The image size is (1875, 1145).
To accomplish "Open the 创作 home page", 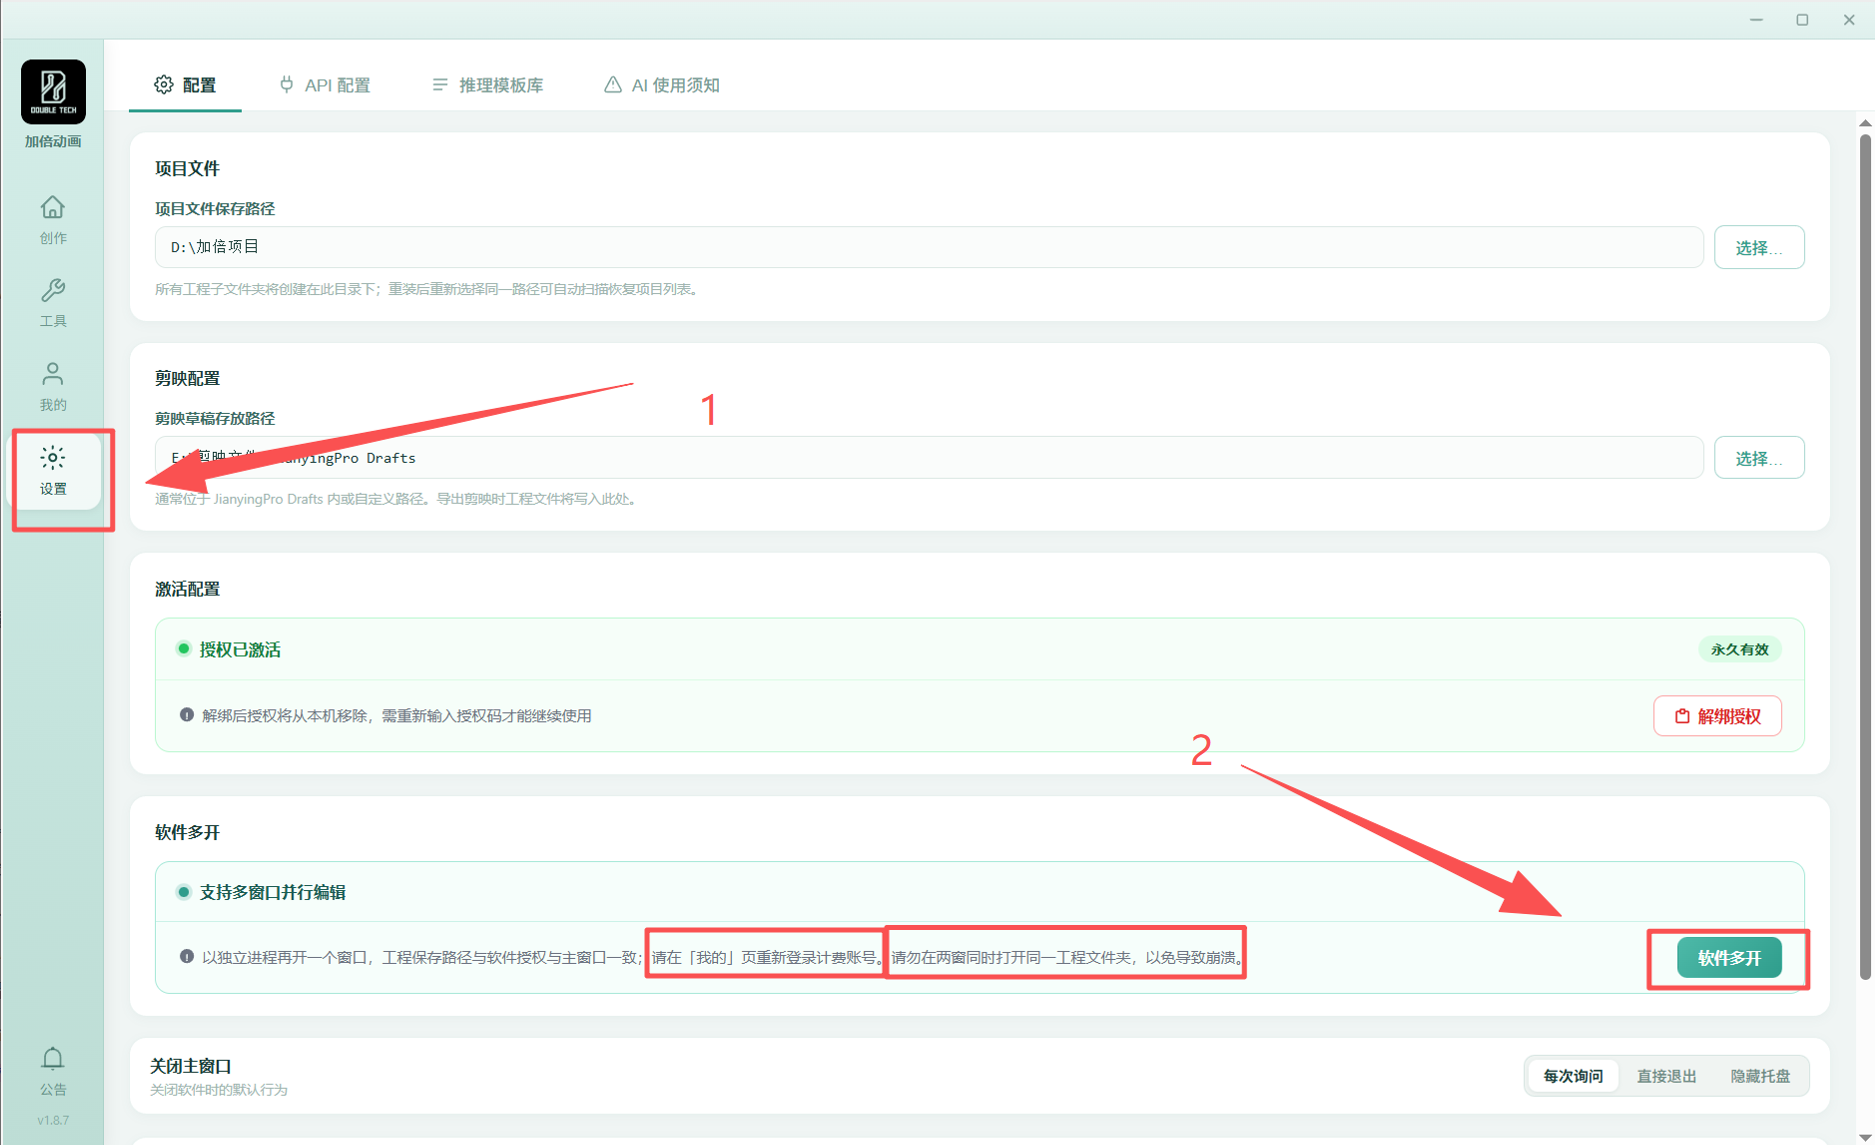I will coord(53,220).
